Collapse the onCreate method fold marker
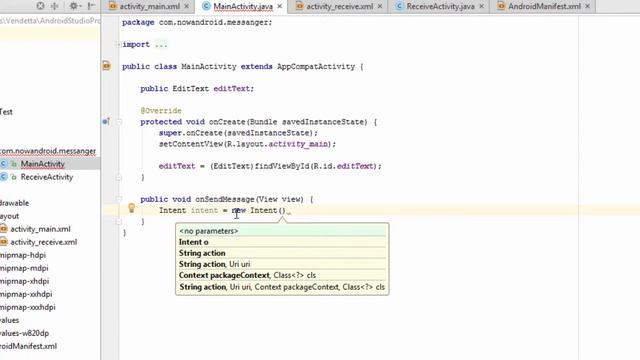The width and height of the screenshot is (640, 360). click(x=119, y=122)
